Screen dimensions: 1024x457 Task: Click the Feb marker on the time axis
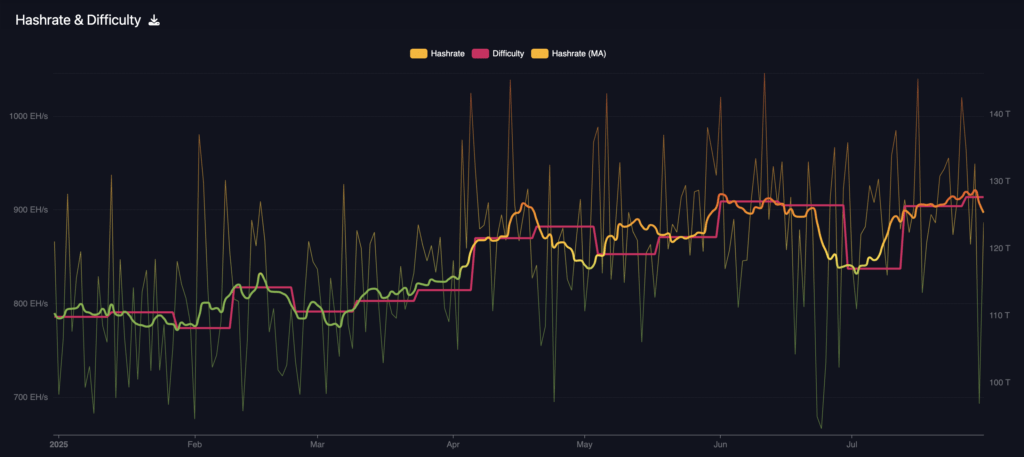[x=194, y=443]
